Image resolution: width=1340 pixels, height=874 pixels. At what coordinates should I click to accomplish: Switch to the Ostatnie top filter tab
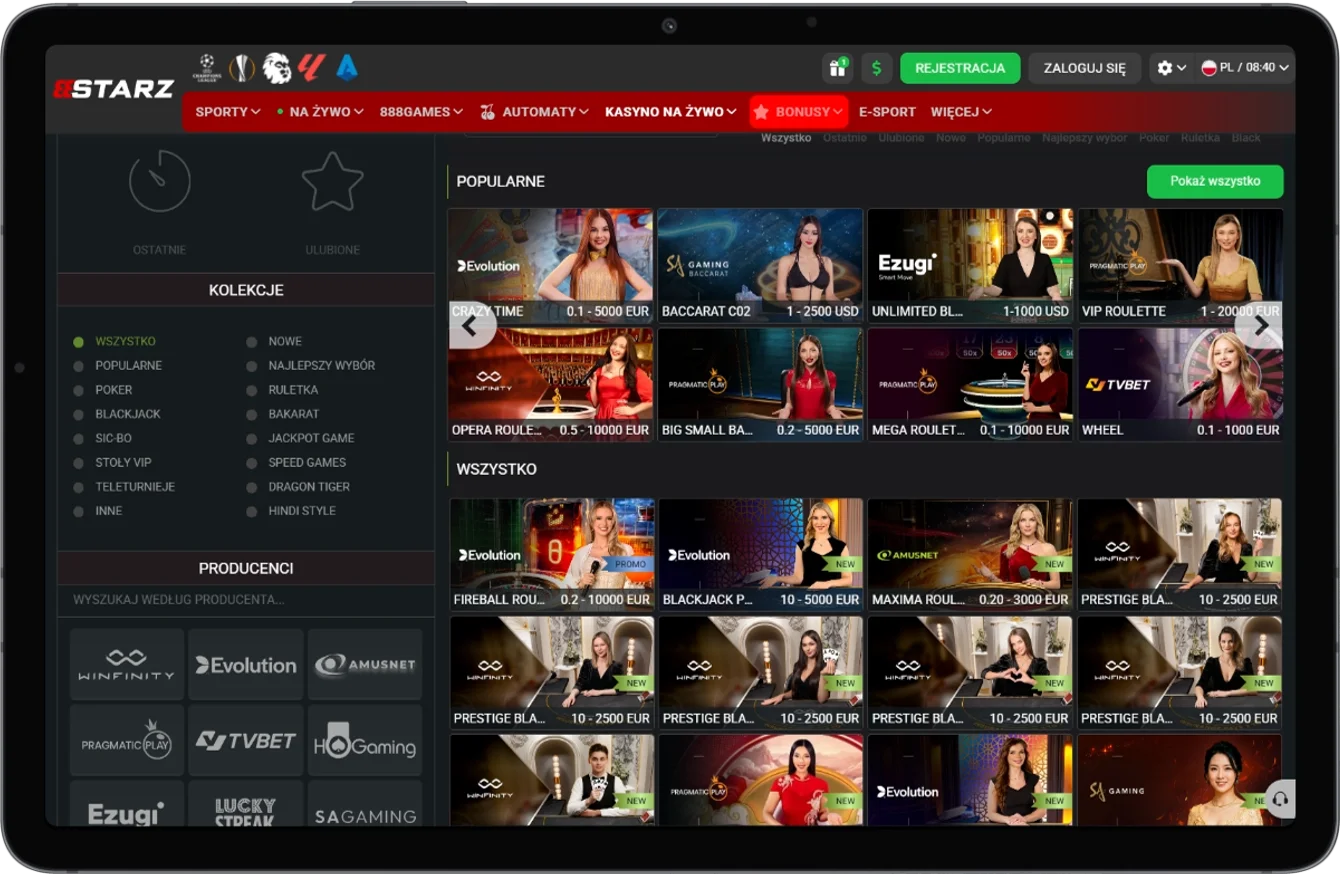(x=845, y=138)
